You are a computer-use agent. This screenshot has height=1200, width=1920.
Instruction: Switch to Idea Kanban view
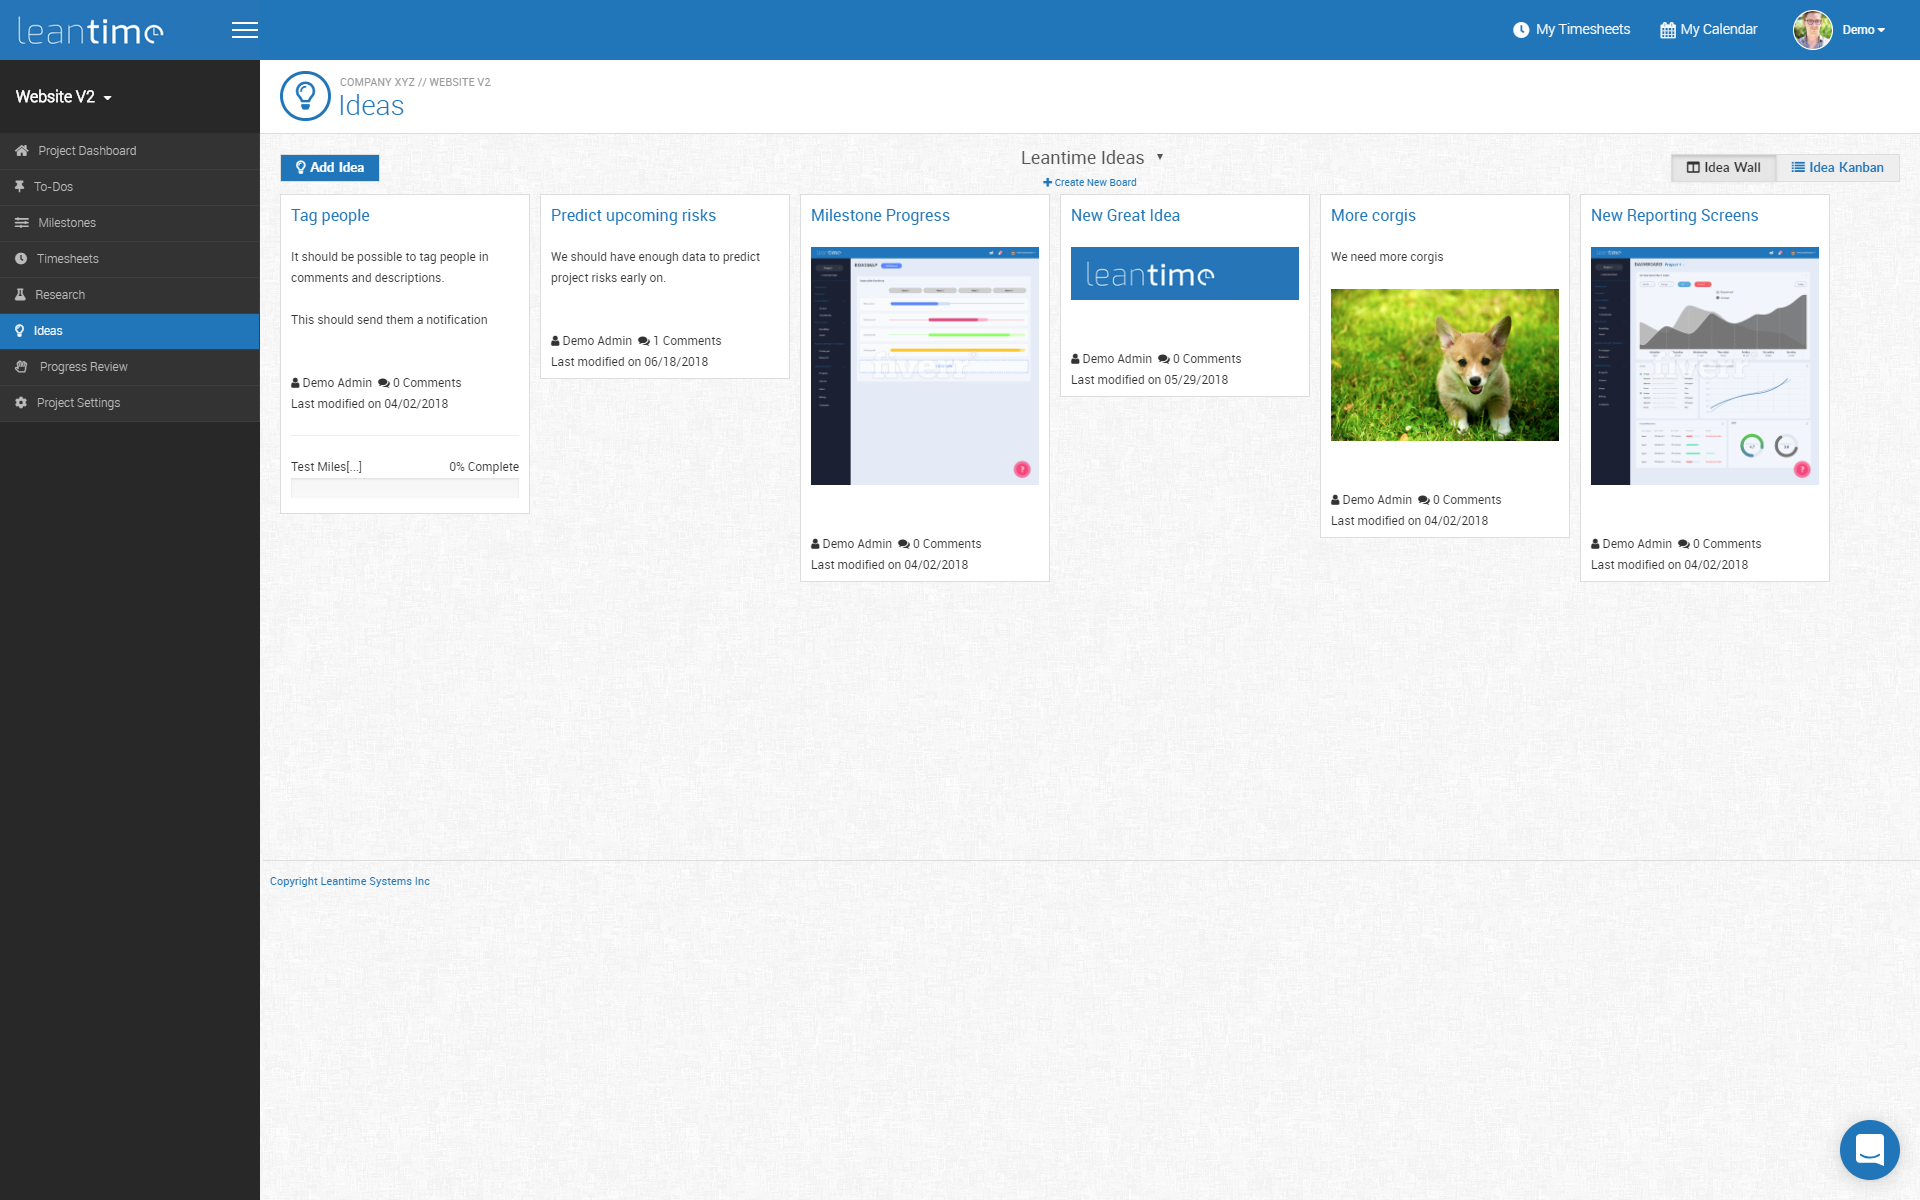coord(1837,168)
